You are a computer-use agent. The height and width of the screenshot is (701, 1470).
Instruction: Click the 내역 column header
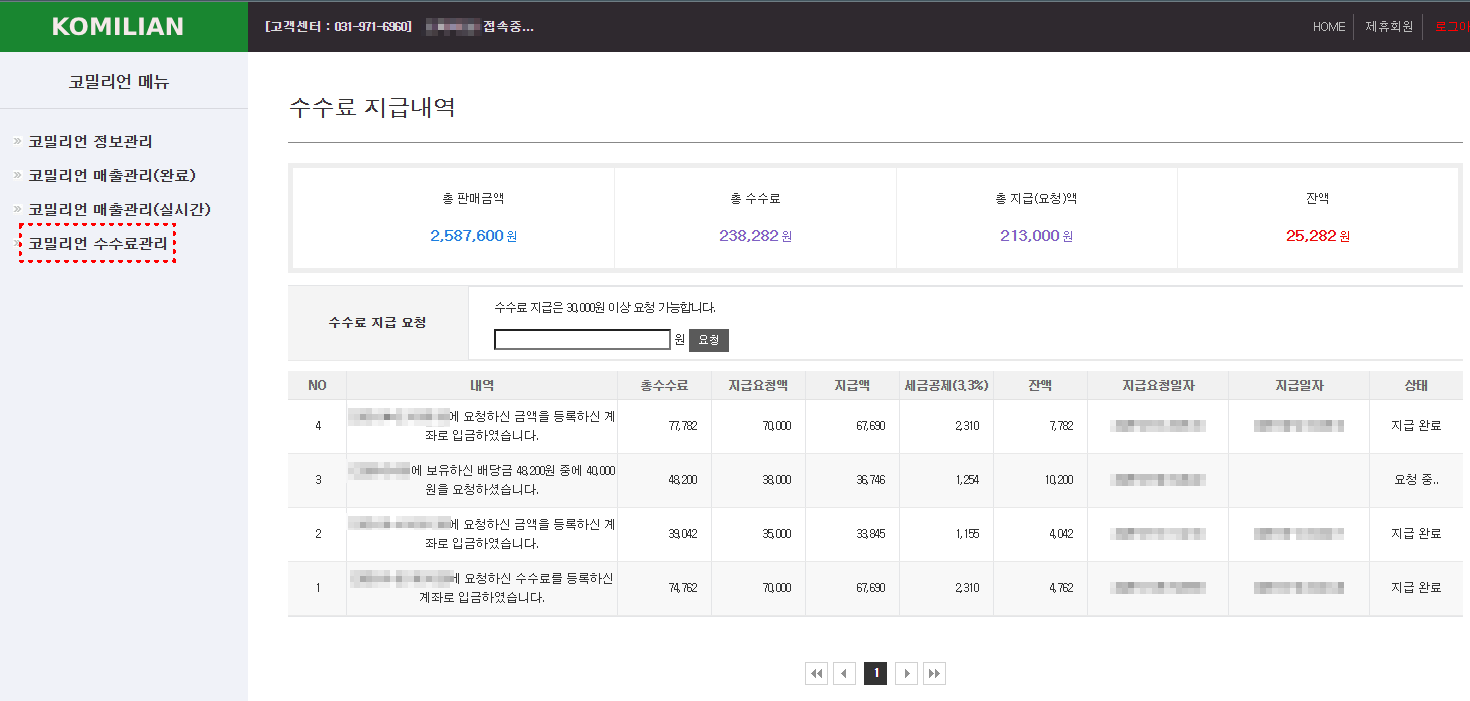pyautogui.click(x=482, y=386)
